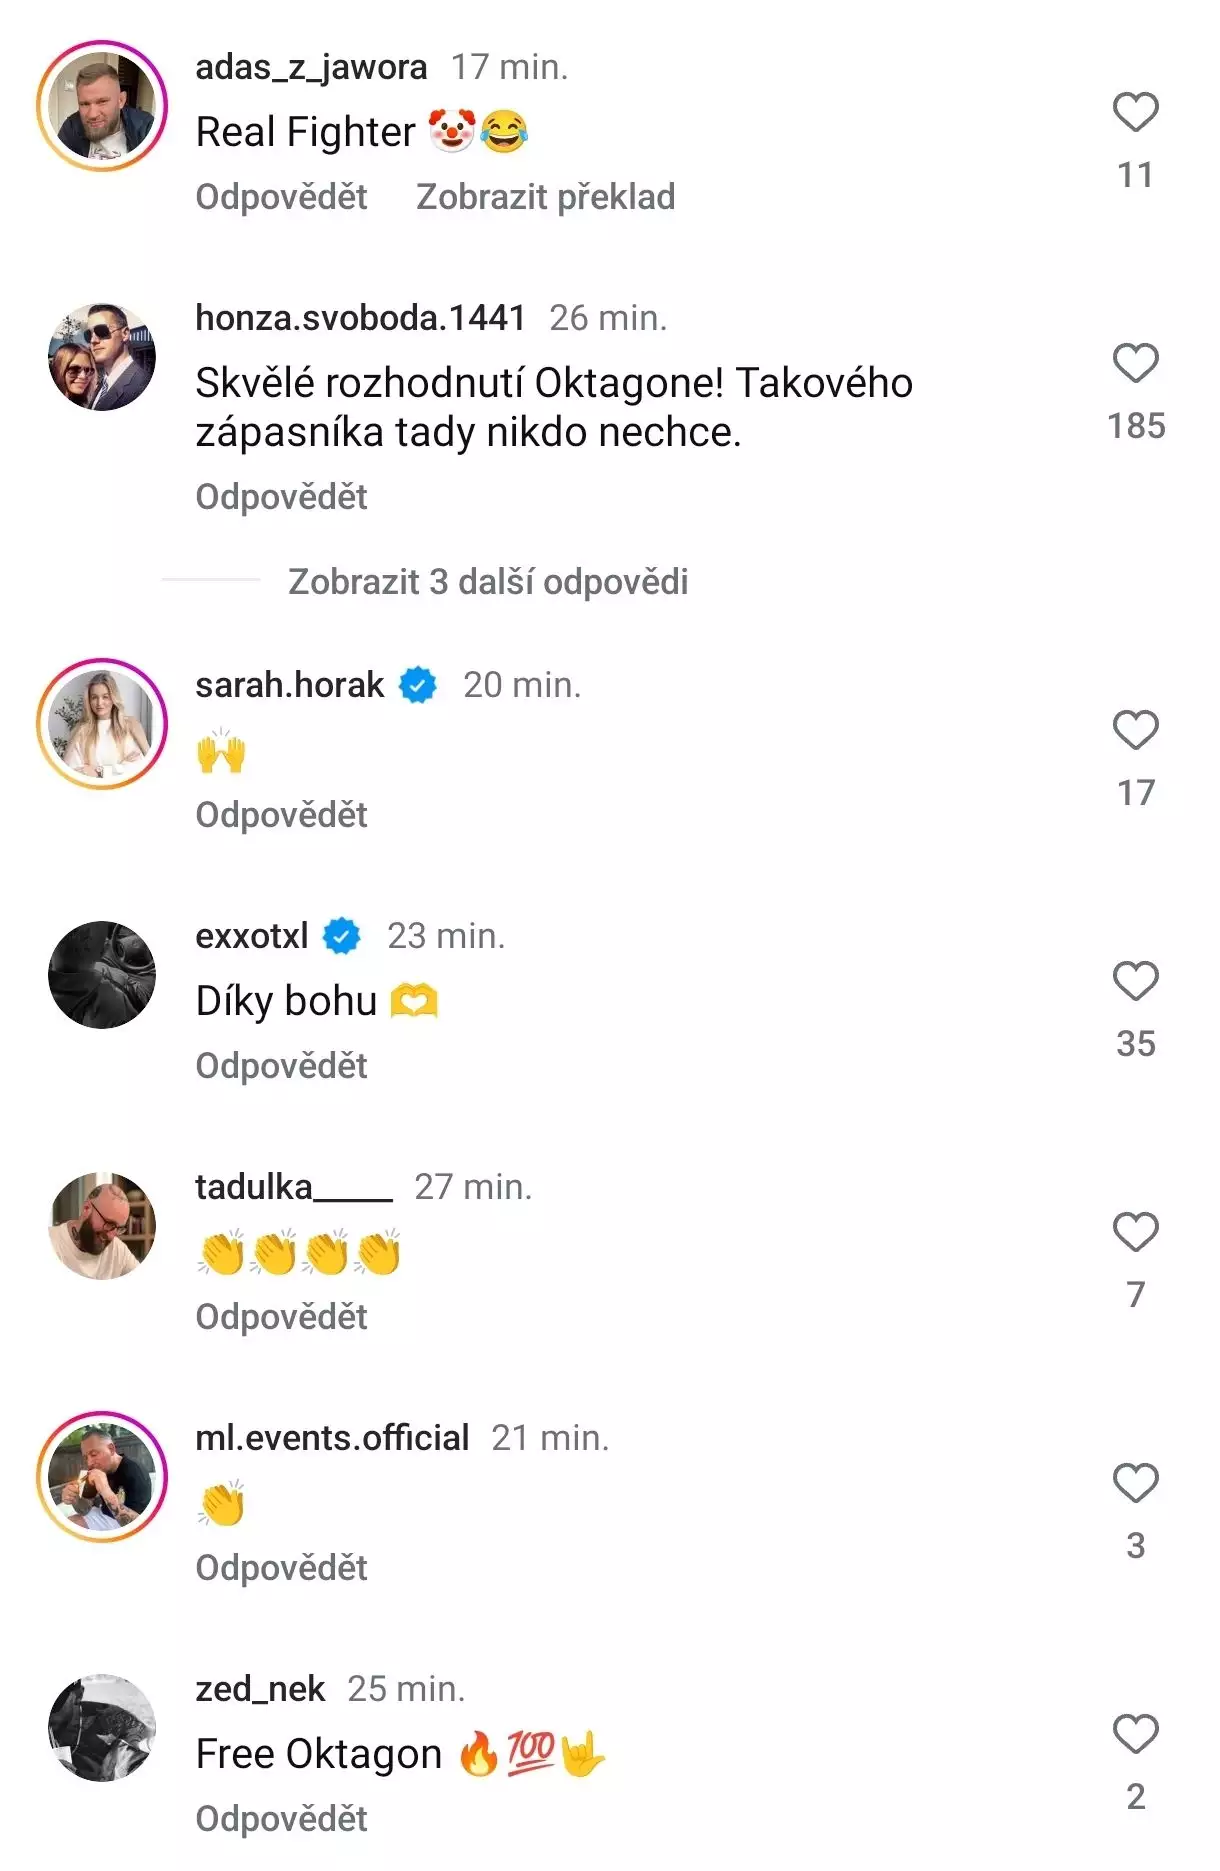Like zed_nek's 'Free Oktagon' comment

pos(1135,1734)
